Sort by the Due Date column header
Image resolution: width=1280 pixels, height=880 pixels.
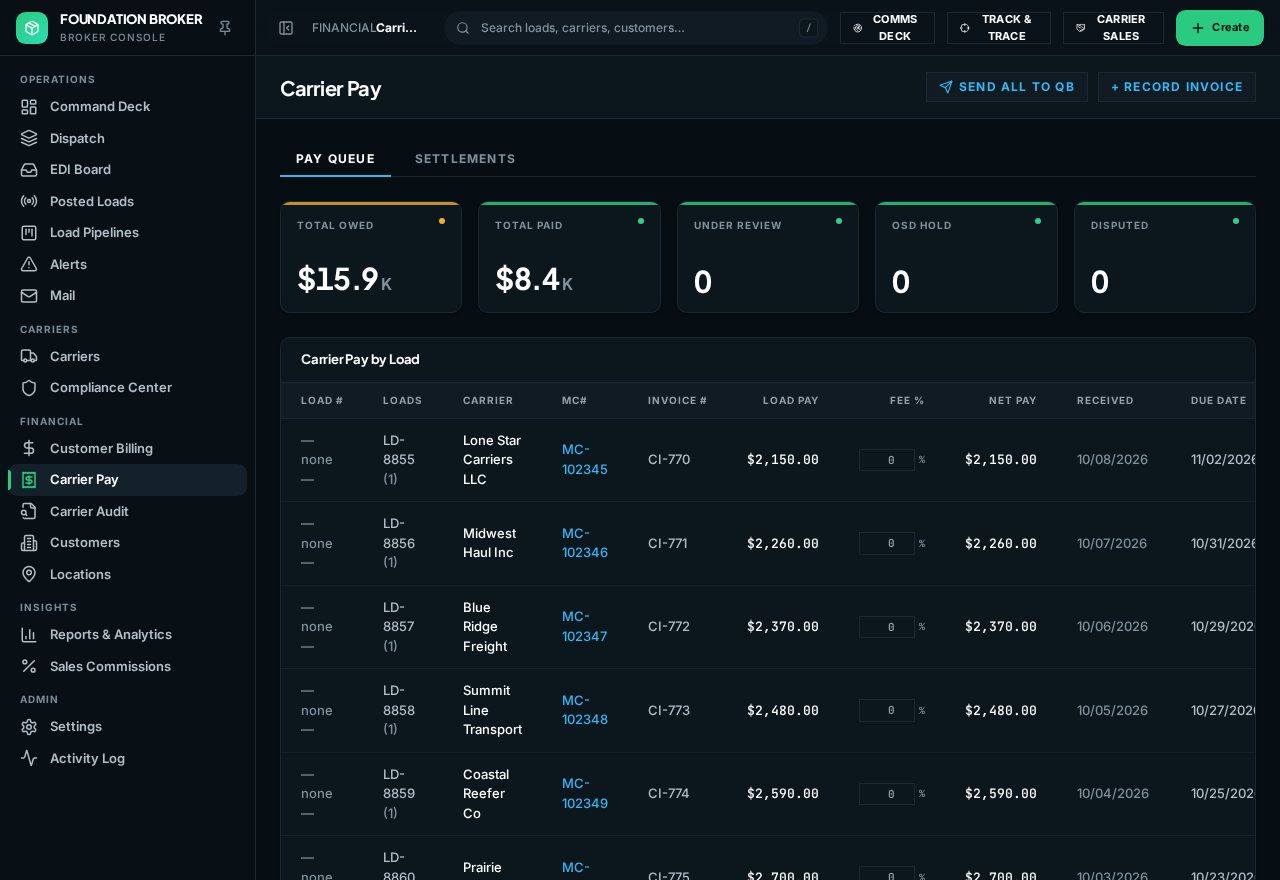click(1218, 400)
